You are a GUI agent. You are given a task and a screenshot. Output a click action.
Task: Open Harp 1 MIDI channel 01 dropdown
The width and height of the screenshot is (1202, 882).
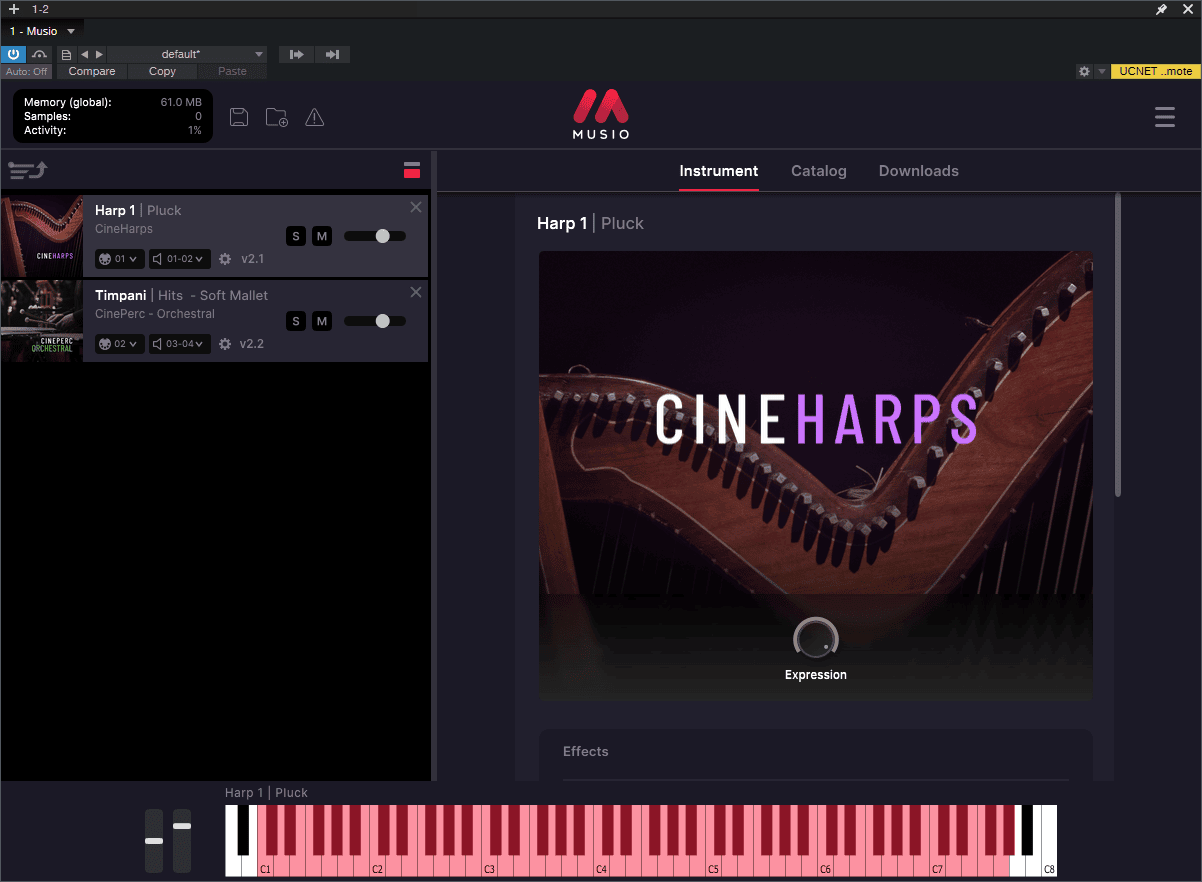click(x=119, y=259)
